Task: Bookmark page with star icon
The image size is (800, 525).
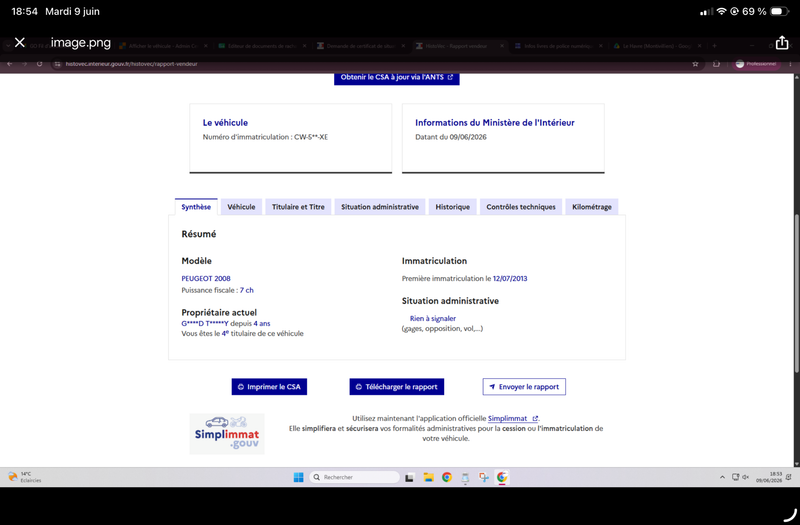Action: 695,64
